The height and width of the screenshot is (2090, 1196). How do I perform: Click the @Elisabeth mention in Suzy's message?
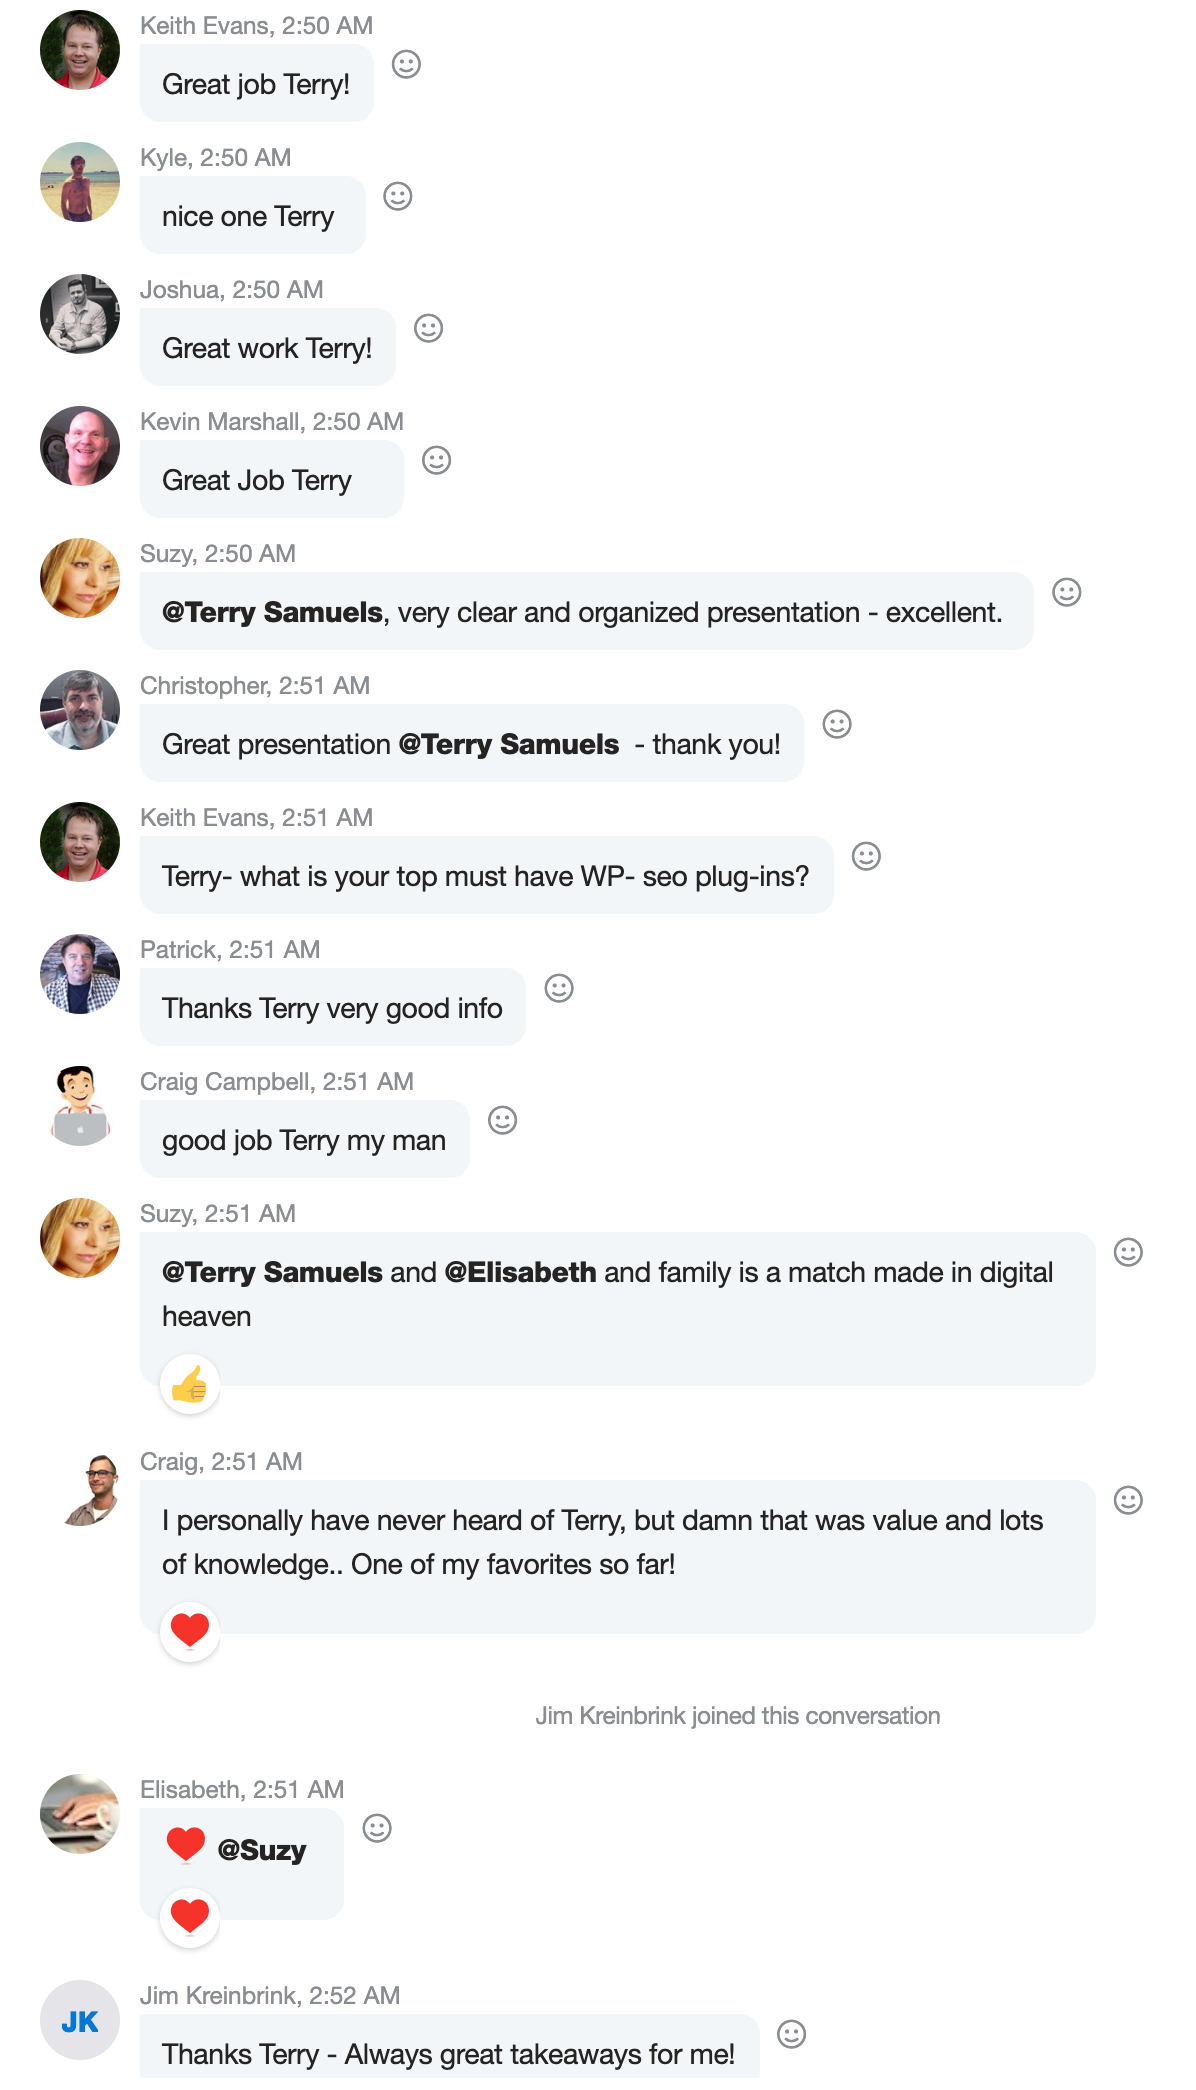click(520, 1273)
